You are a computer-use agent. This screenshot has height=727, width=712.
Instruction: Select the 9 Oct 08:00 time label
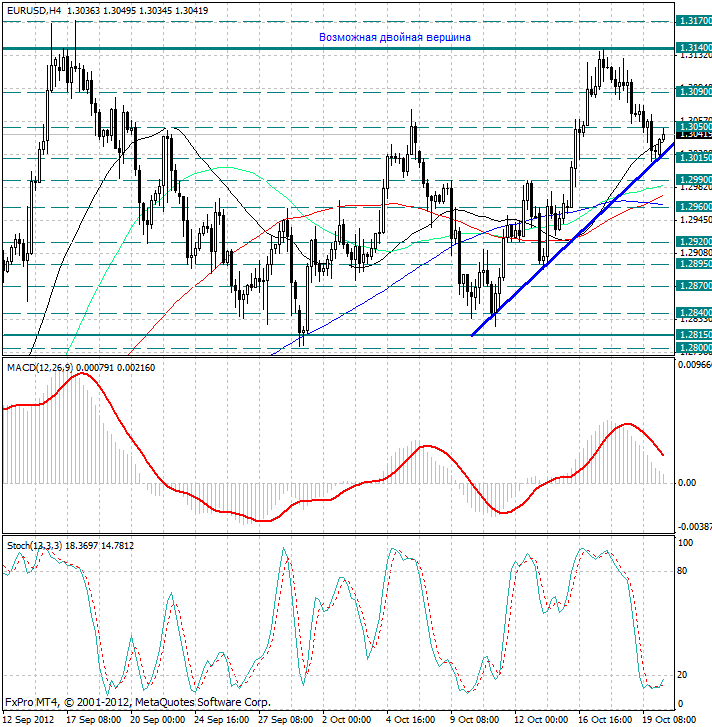475,720
